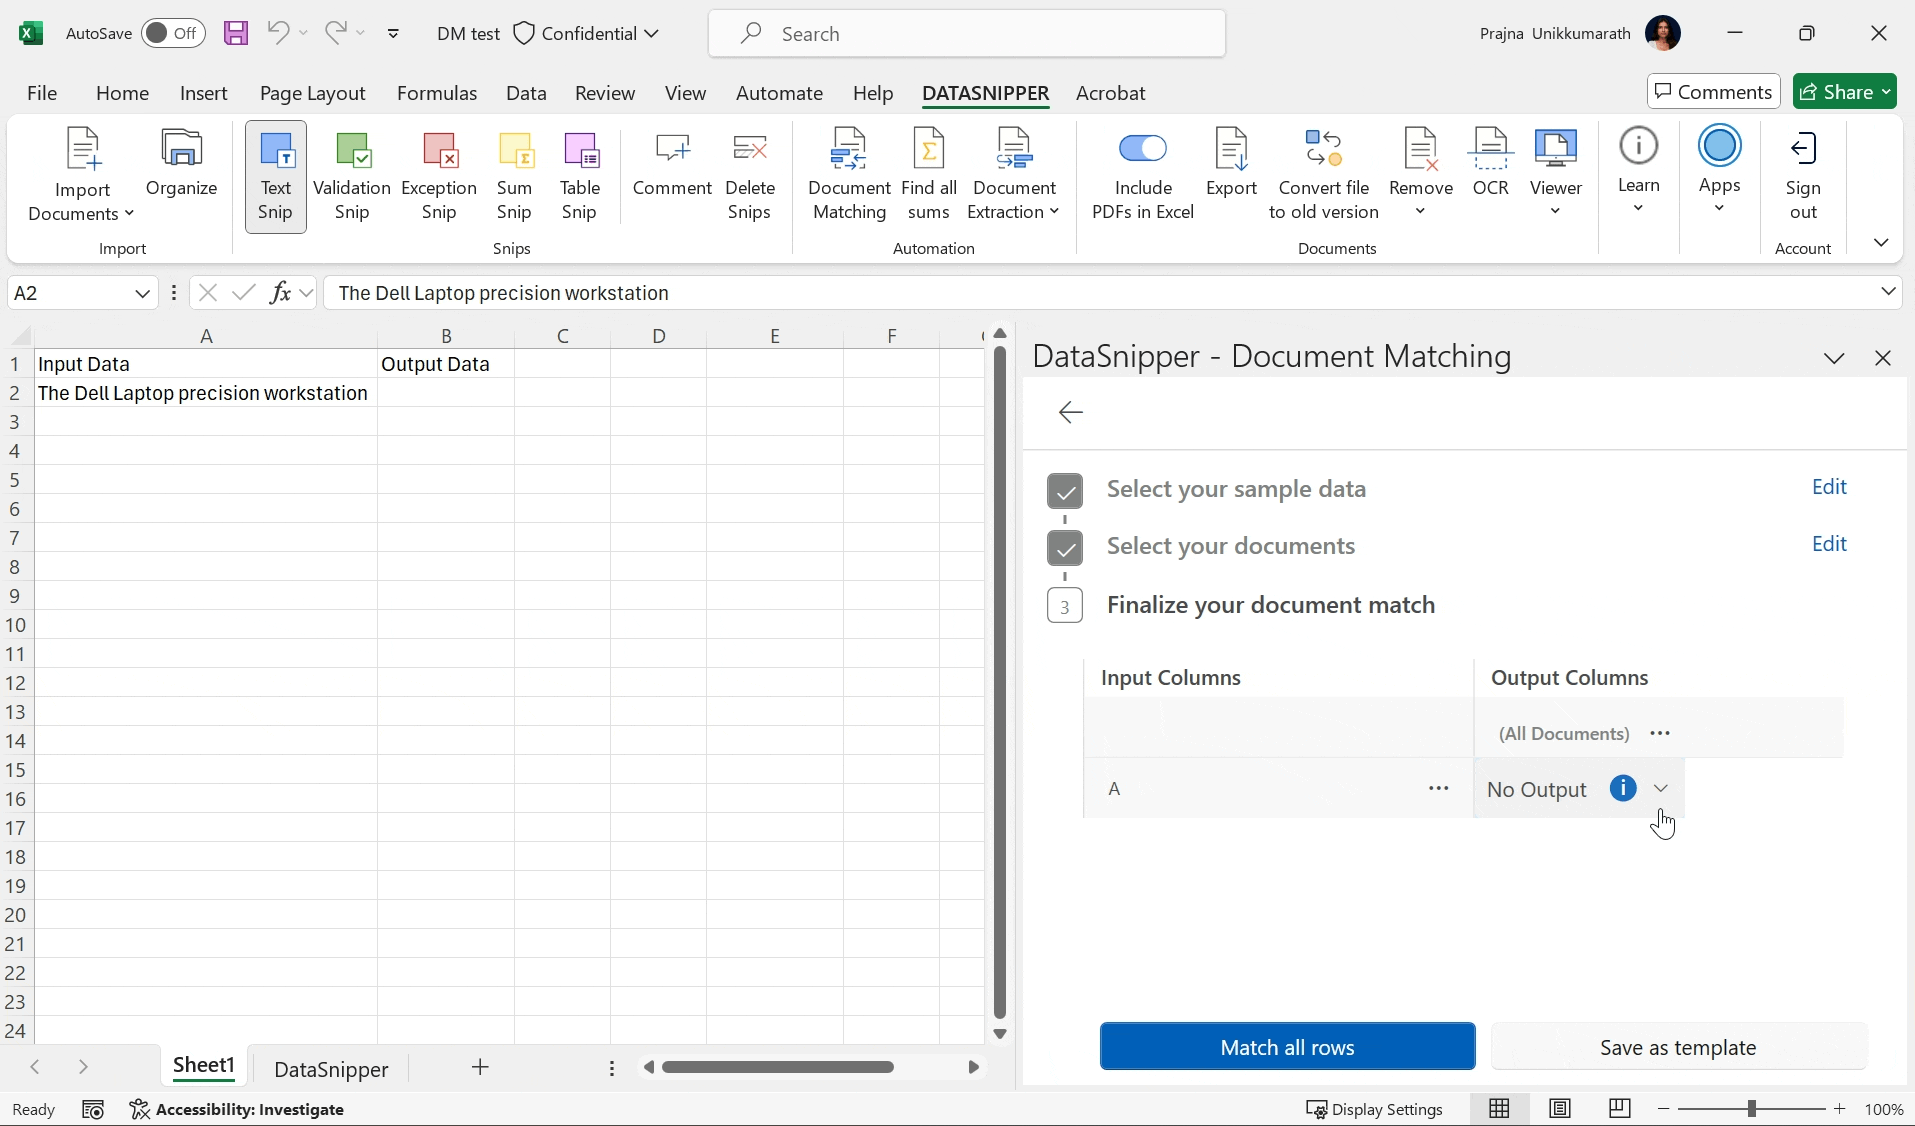Open the Confidential sensitivity dropdown

(653, 33)
